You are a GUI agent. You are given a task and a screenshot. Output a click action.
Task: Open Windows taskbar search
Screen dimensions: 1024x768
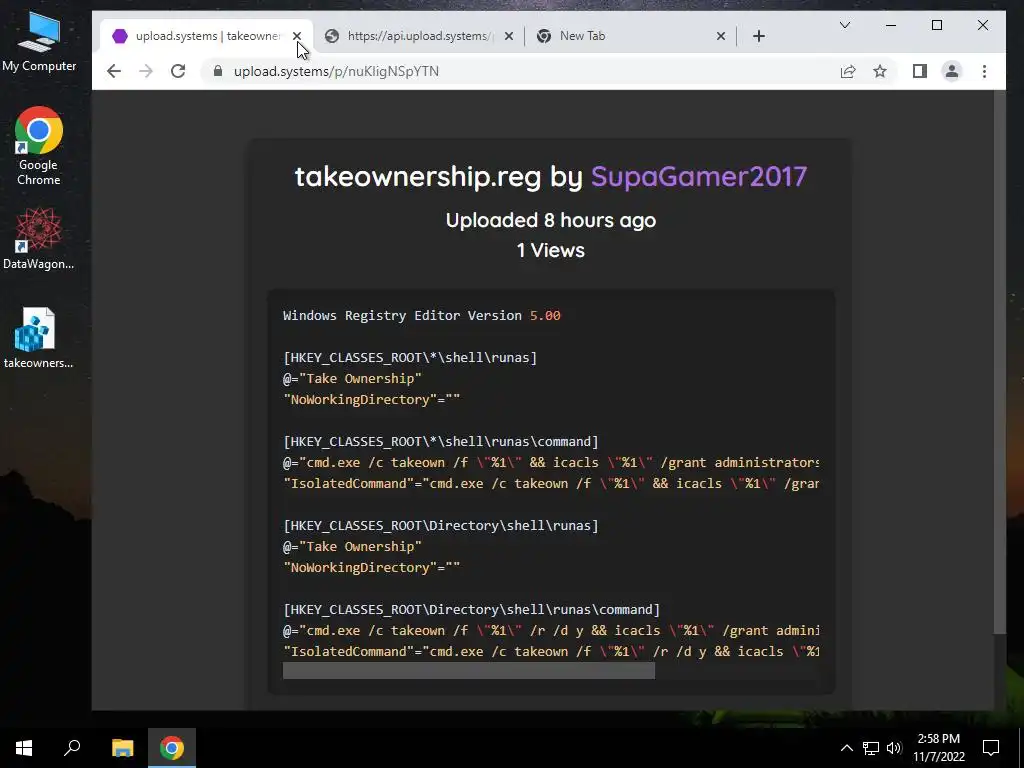[72, 748]
